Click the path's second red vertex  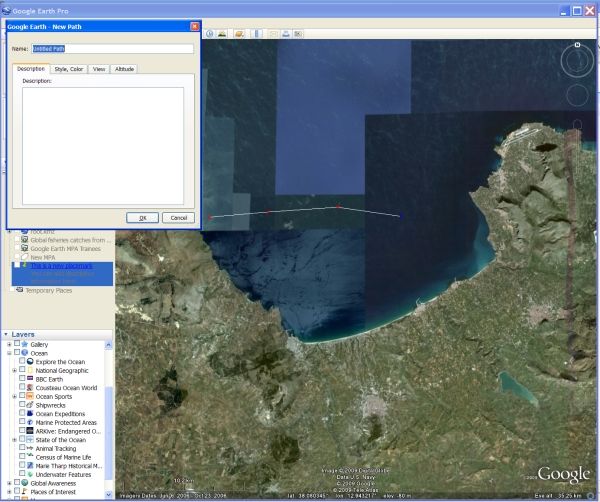coord(269,211)
